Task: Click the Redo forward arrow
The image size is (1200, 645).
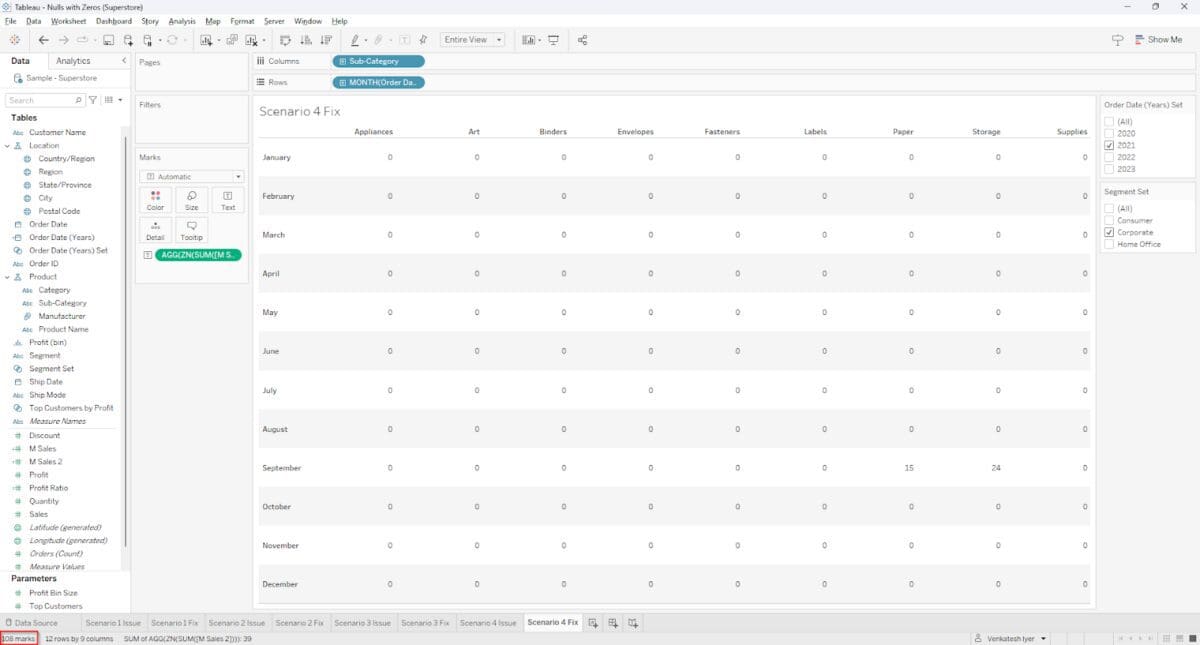Action: pyautogui.click(x=63, y=40)
